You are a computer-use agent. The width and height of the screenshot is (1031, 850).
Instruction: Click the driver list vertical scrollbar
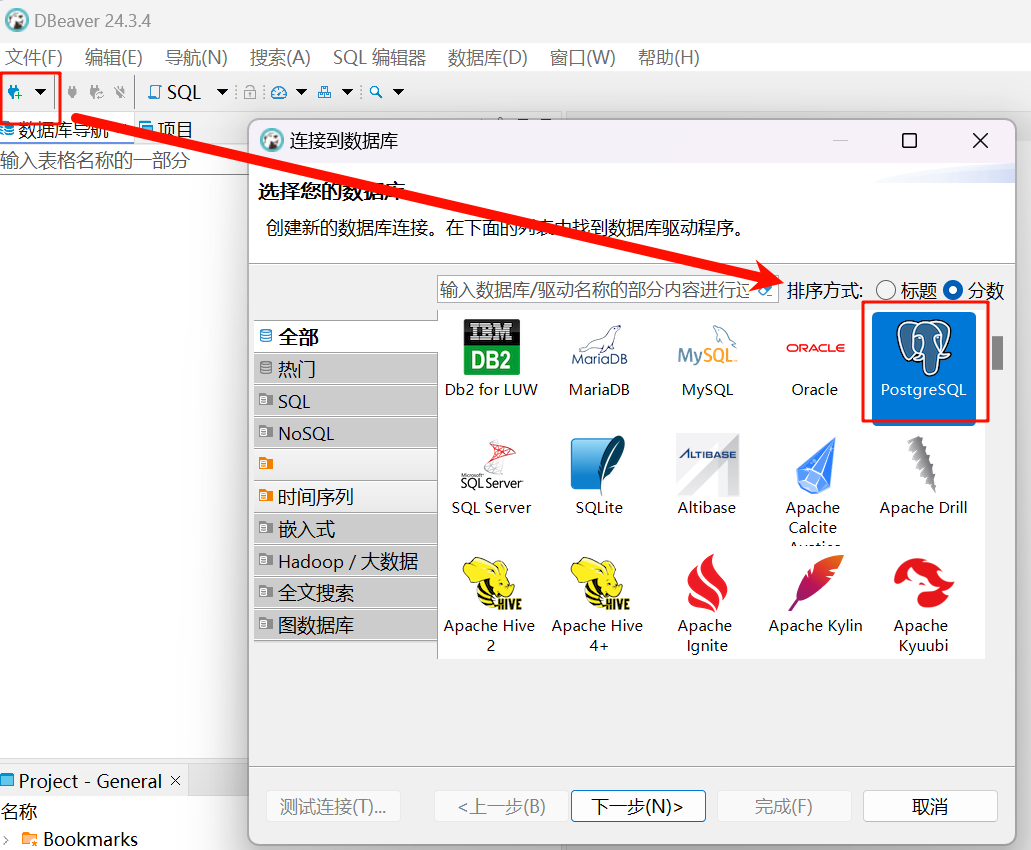997,353
